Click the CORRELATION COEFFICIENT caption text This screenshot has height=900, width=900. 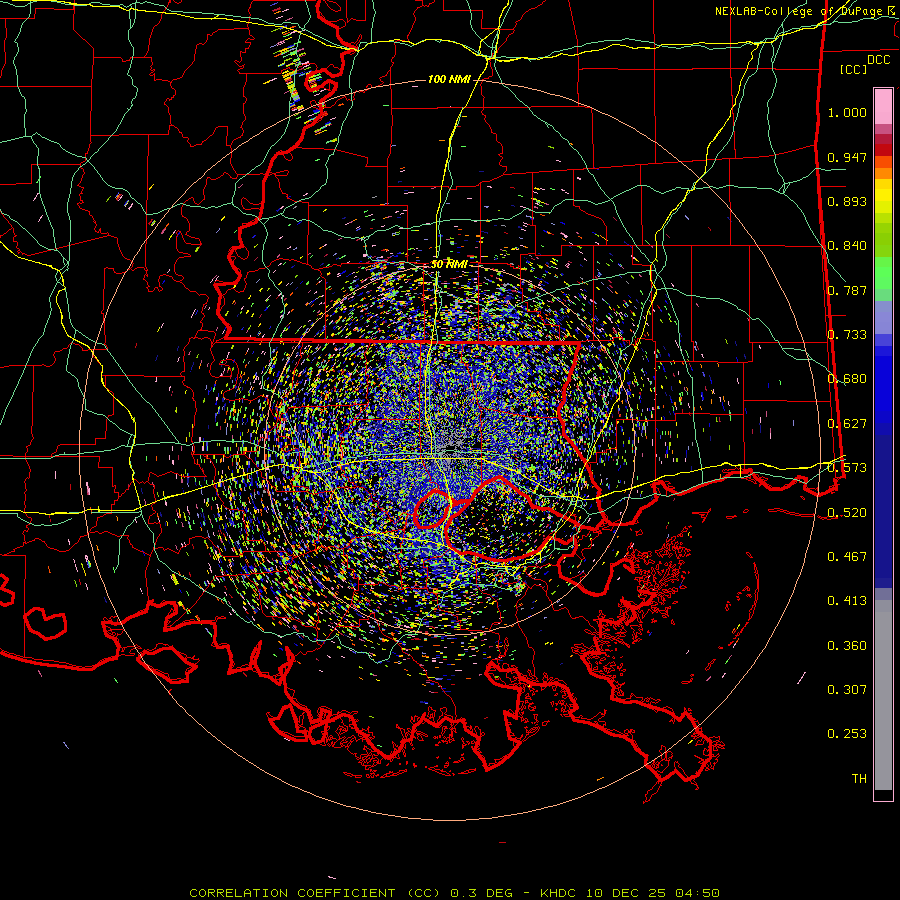pos(292,893)
